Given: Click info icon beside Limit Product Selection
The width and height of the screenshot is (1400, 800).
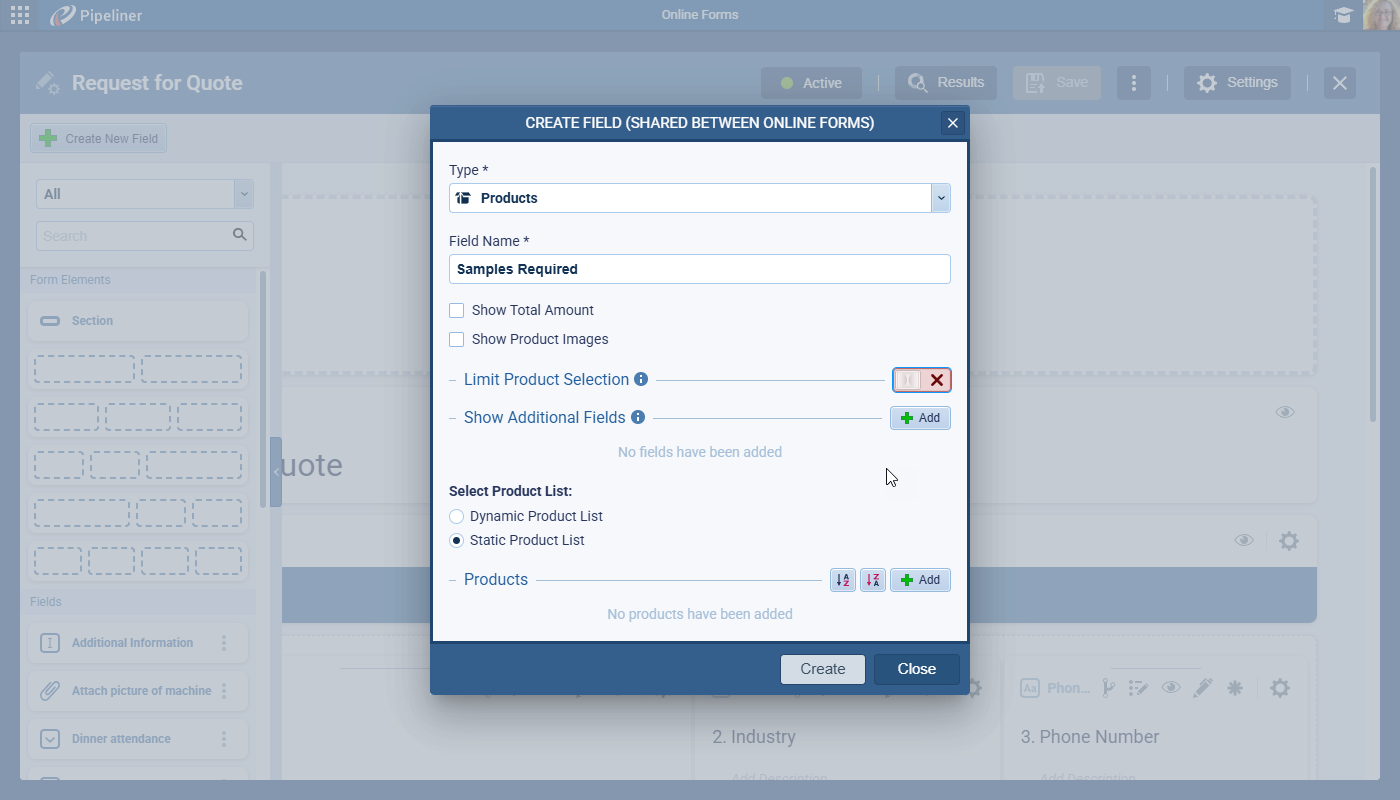Looking at the screenshot, I should 641,380.
